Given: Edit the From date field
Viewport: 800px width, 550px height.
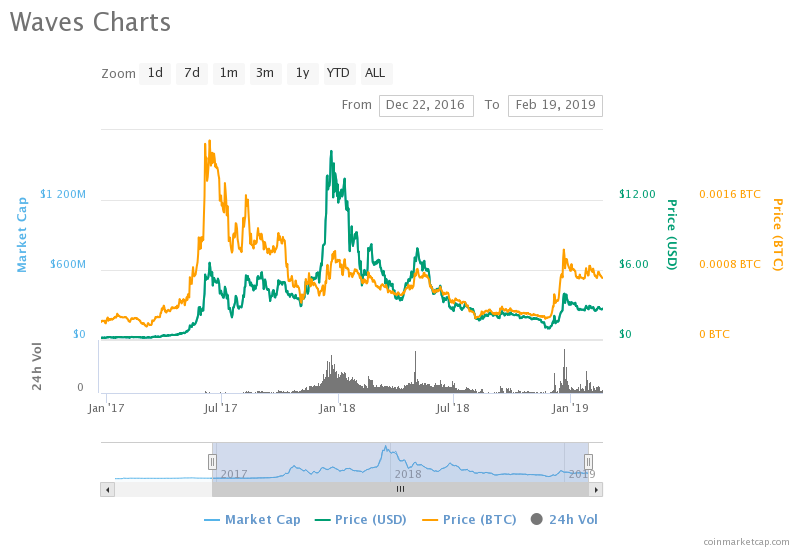Looking at the screenshot, I should tap(426, 106).
